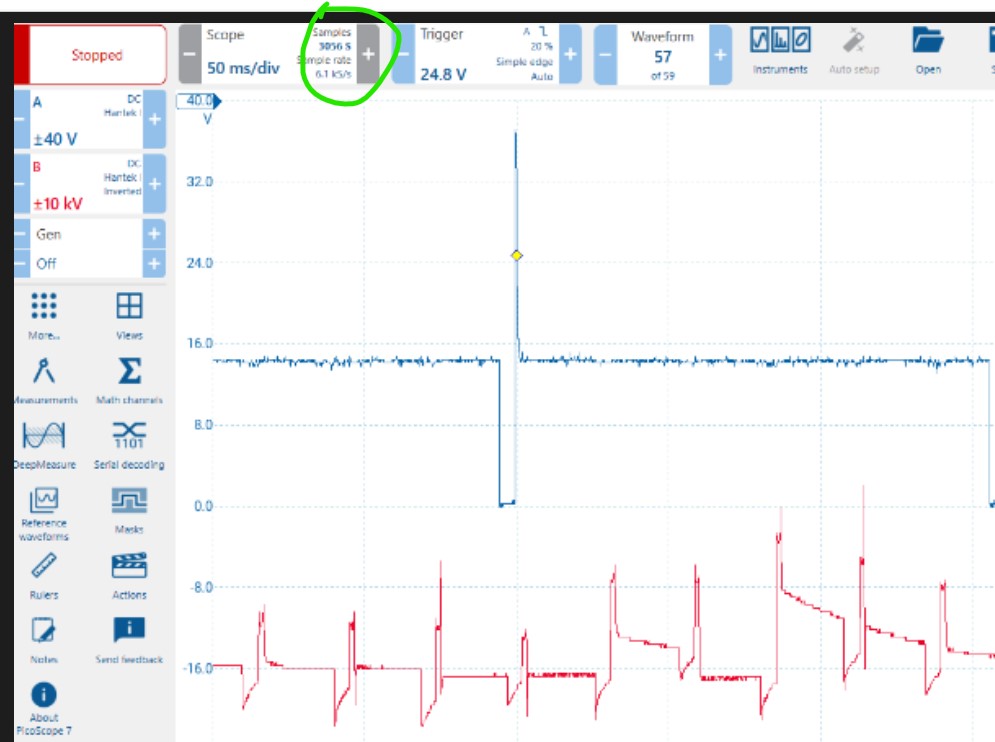Screen dimensions: 995x742
Task: Open Math channels sigma icon
Action: coord(129,372)
